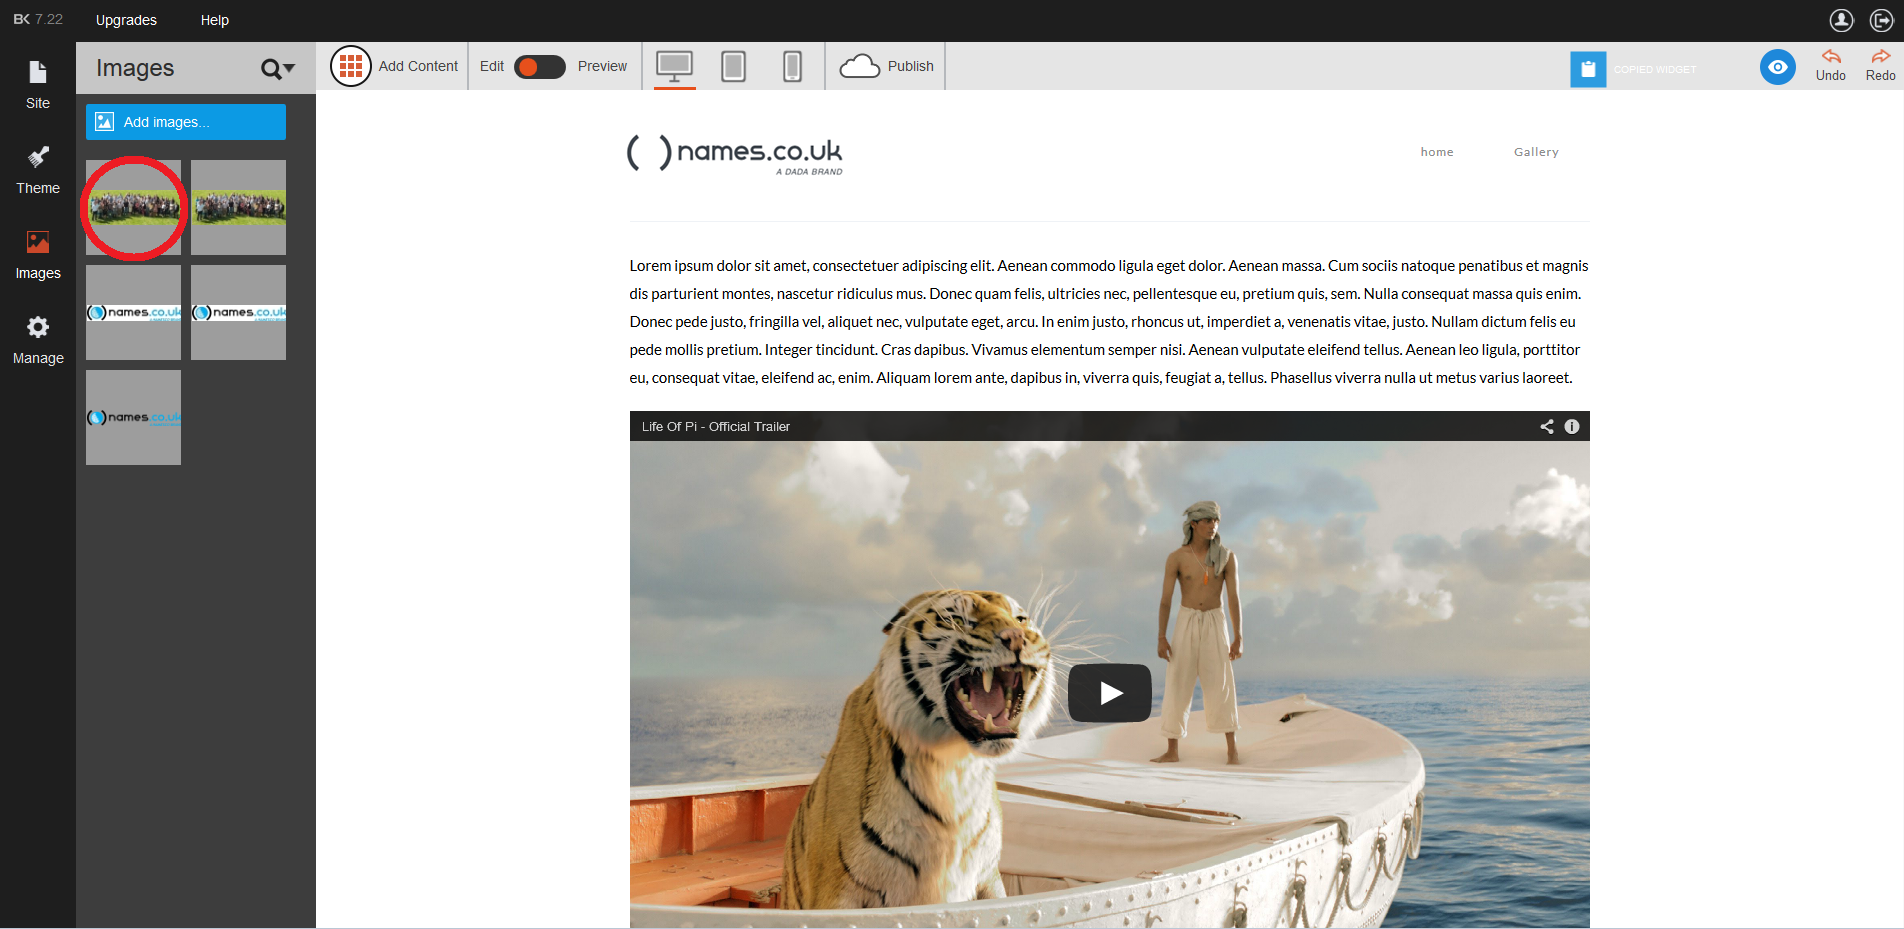The width and height of the screenshot is (1904, 929).
Task: Click the logout icon at top right
Action: click(1882, 20)
